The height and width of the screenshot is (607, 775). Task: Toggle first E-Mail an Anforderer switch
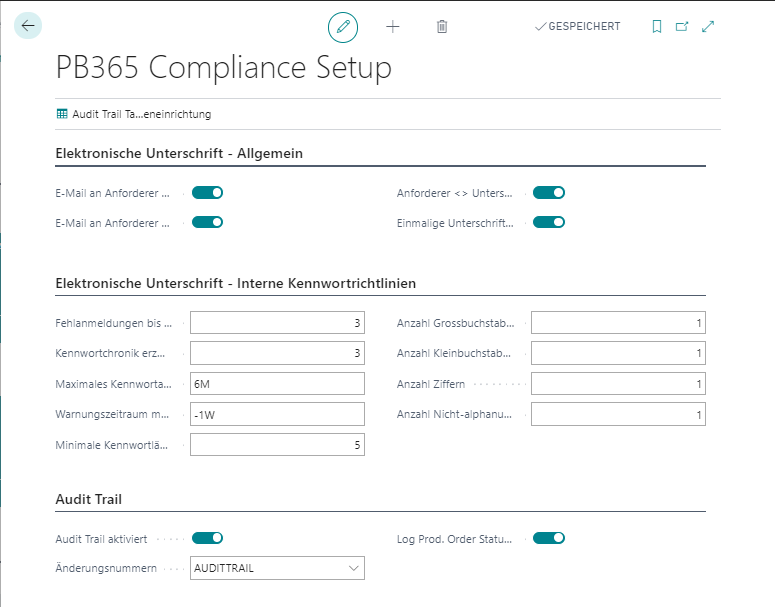click(208, 193)
